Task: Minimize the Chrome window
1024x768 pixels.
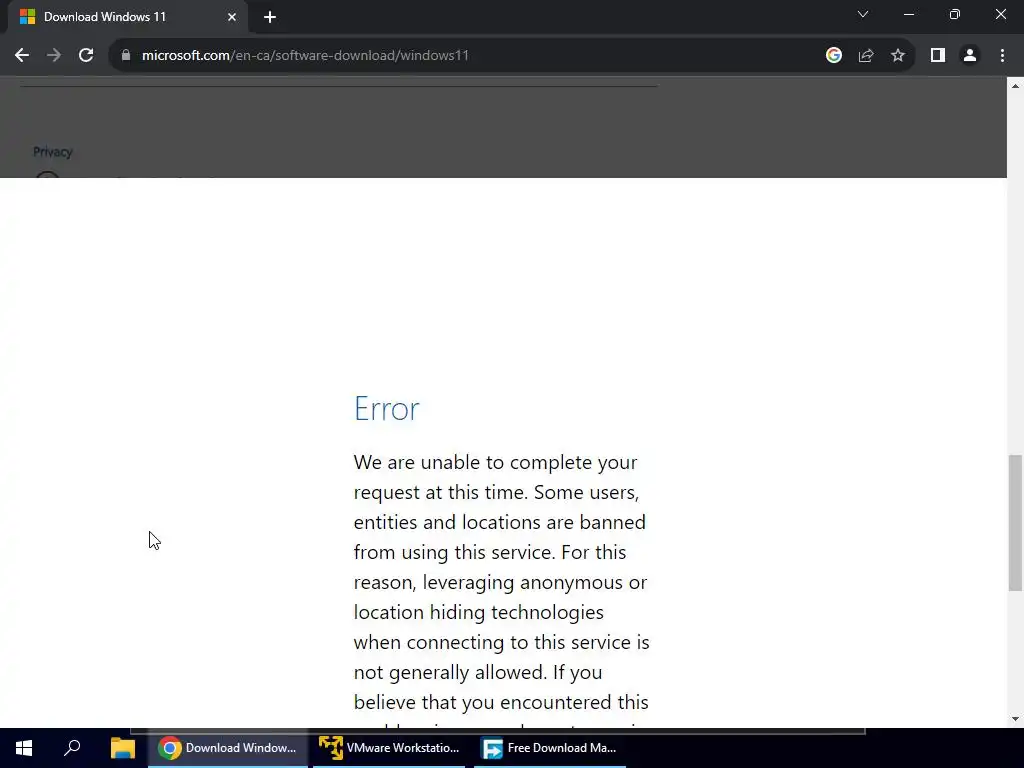Action: [x=909, y=14]
